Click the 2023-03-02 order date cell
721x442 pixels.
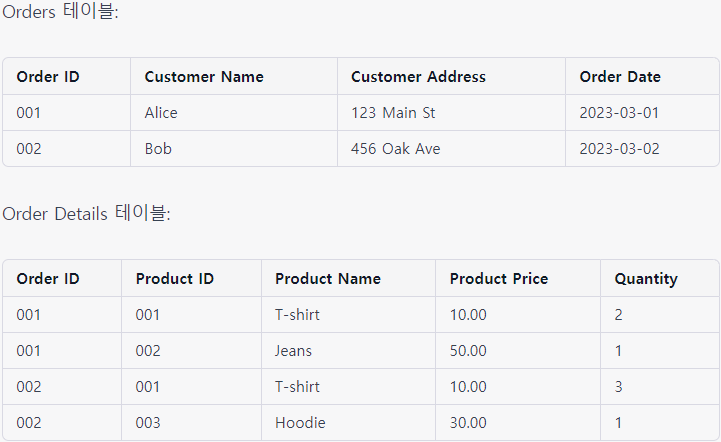(619, 149)
